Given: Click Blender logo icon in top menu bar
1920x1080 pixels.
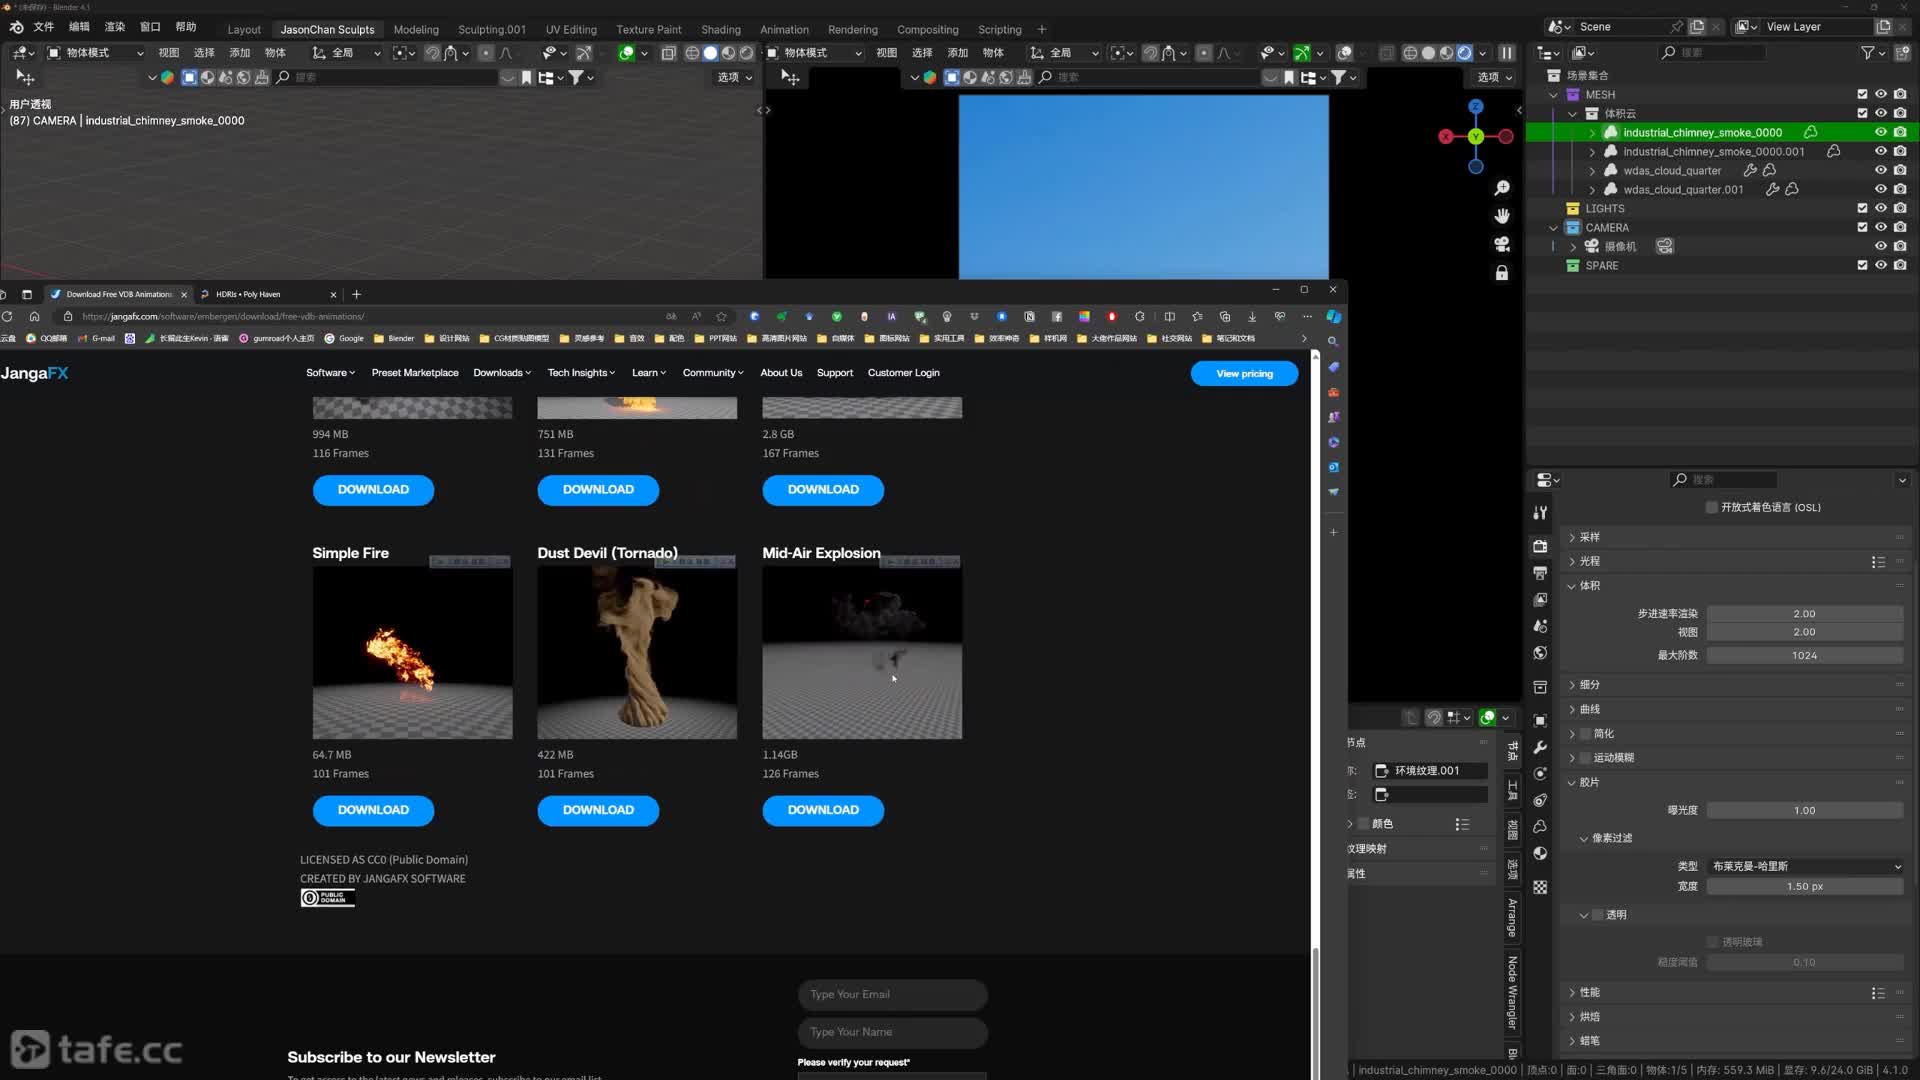Looking at the screenshot, I should click(16, 27).
